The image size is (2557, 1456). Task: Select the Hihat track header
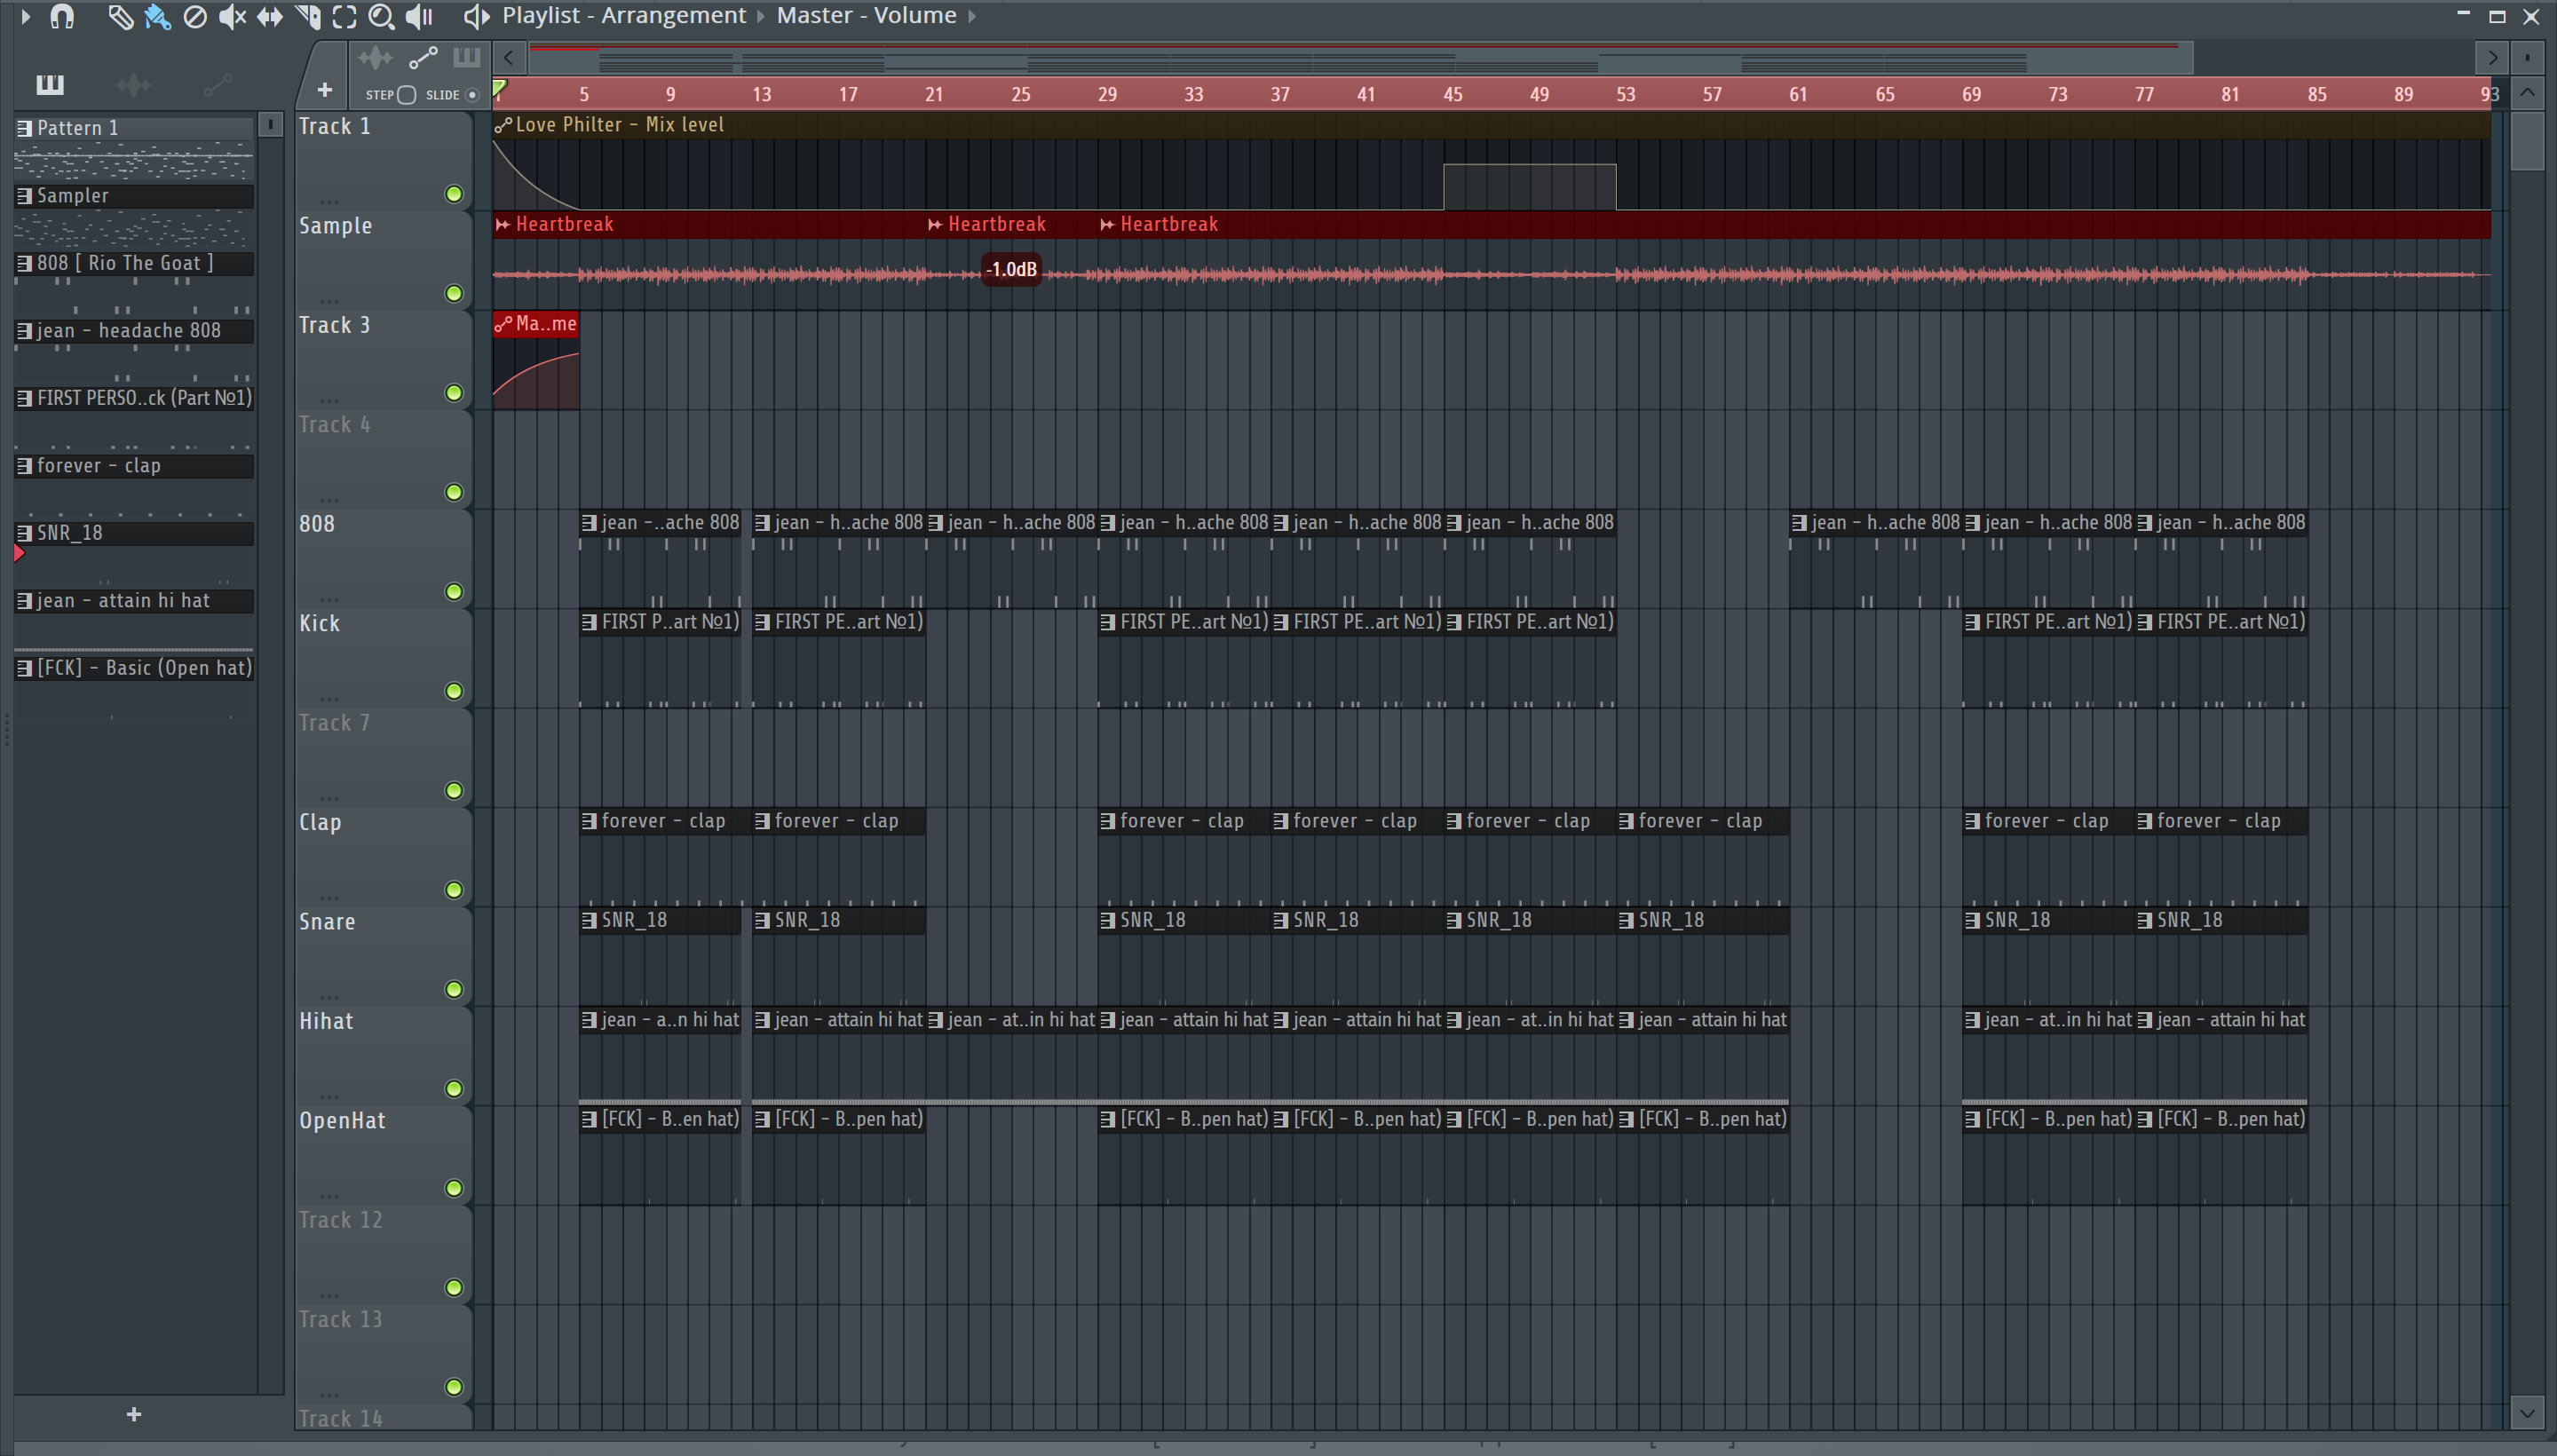tap(383, 1055)
